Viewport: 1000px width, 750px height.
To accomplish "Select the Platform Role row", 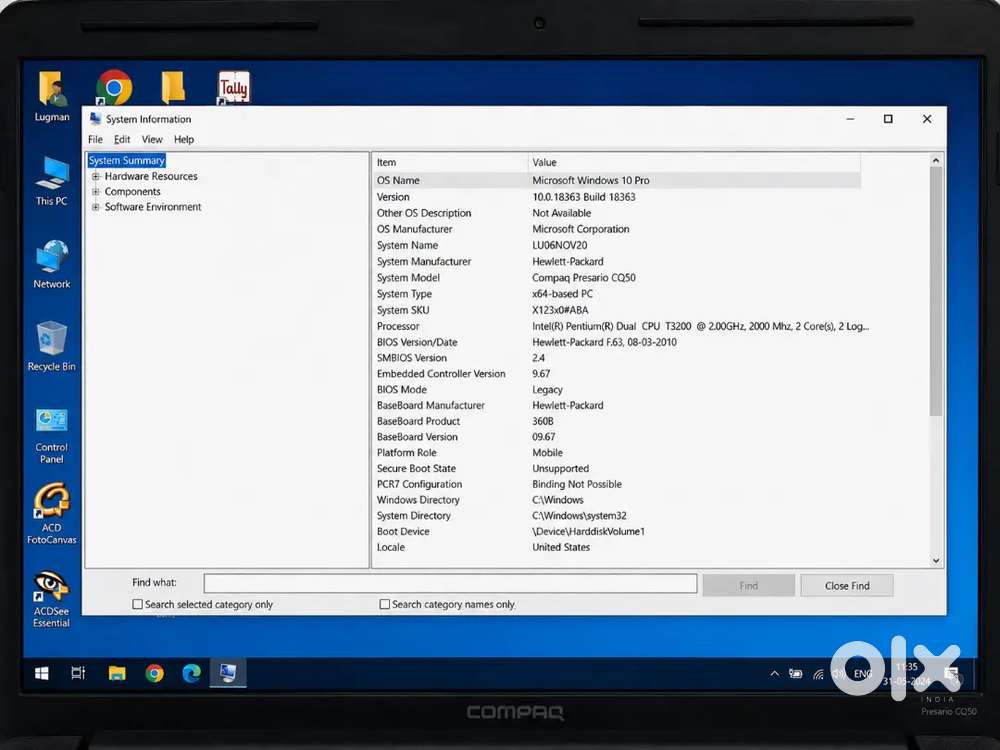I will coord(617,452).
